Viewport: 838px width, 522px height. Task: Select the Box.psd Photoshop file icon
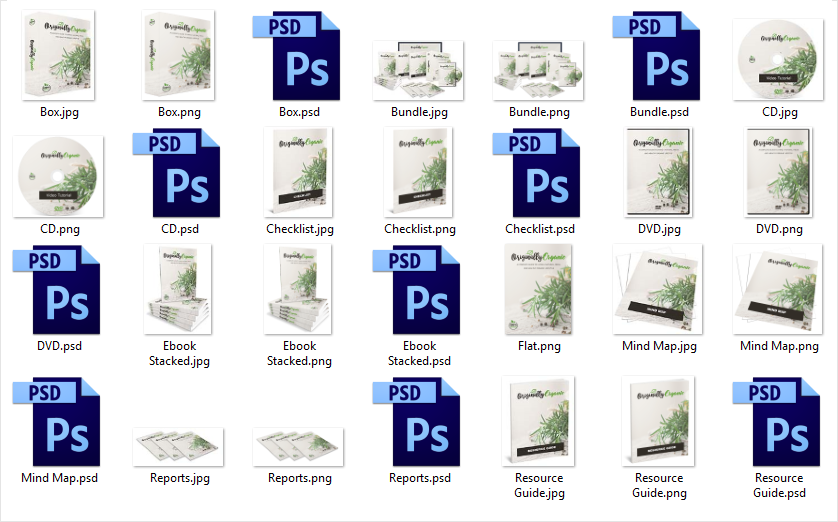[297, 56]
